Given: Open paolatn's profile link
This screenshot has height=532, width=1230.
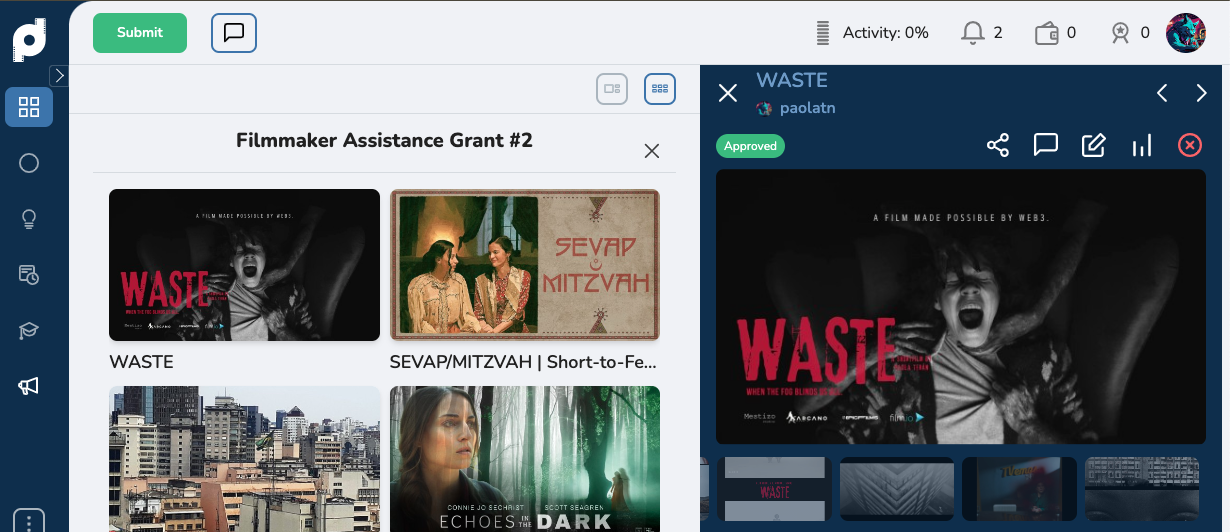Looking at the screenshot, I should click(796, 108).
